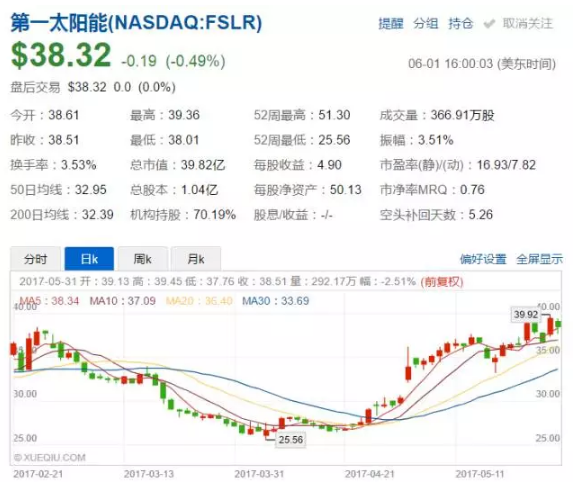The height and width of the screenshot is (497, 574).
Task: Select the 日k chart tab
Action: [89, 259]
